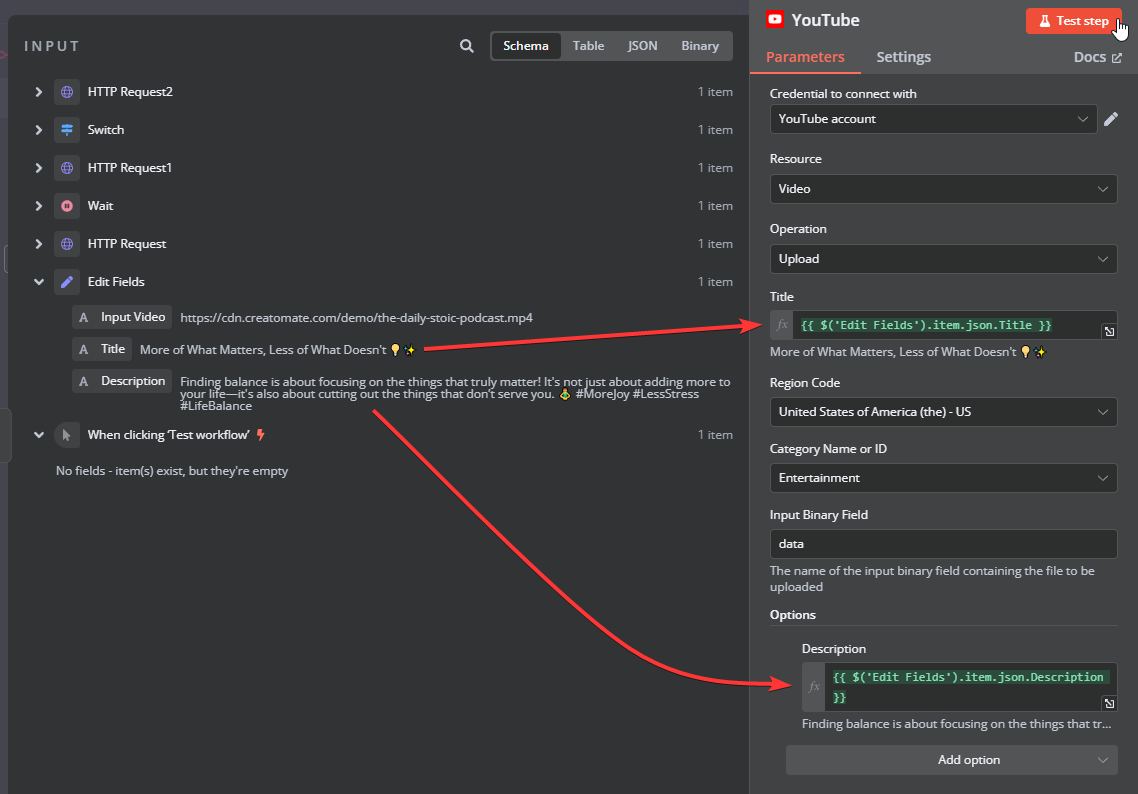Click the string type icon of Title field
This screenshot has width=1138, height=794.
click(83, 349)
